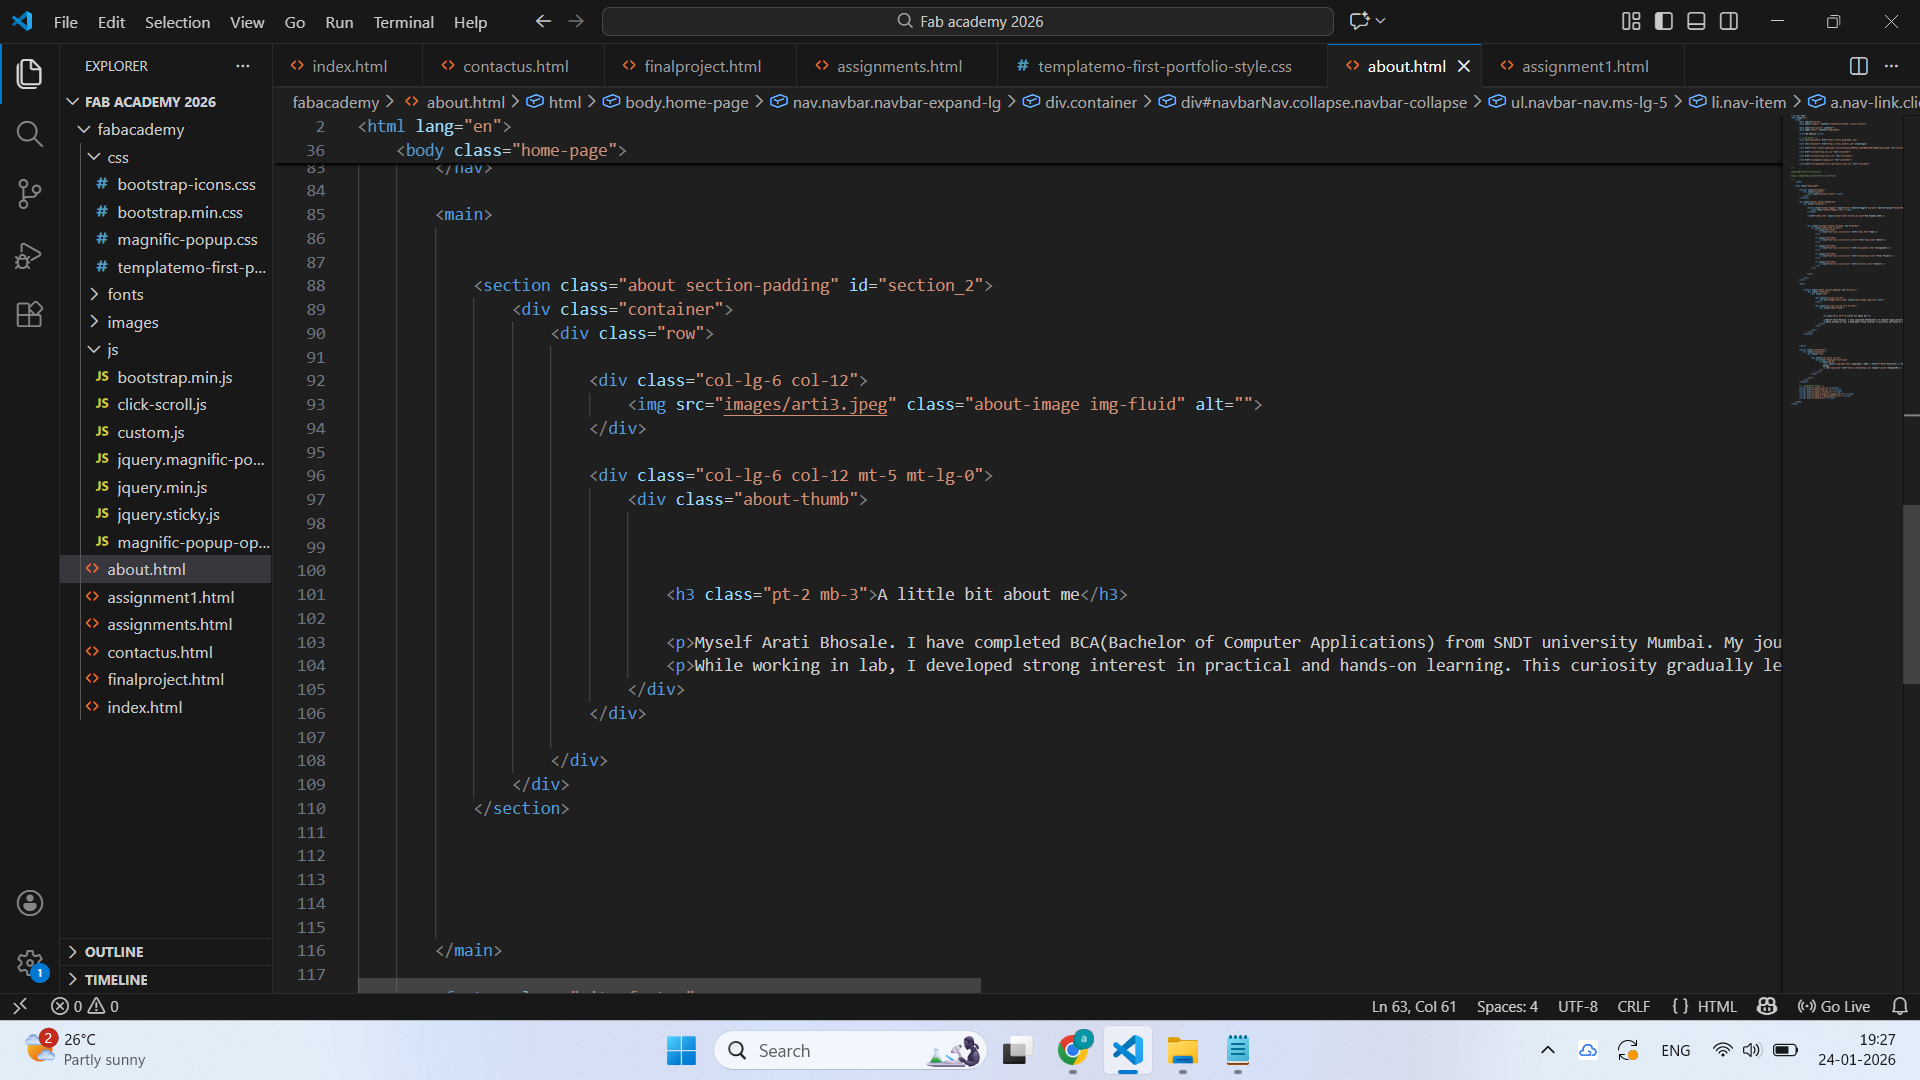Click the Fab academy 2026 search box
Screen dimensions: 1920x1080
coord(968,21)
